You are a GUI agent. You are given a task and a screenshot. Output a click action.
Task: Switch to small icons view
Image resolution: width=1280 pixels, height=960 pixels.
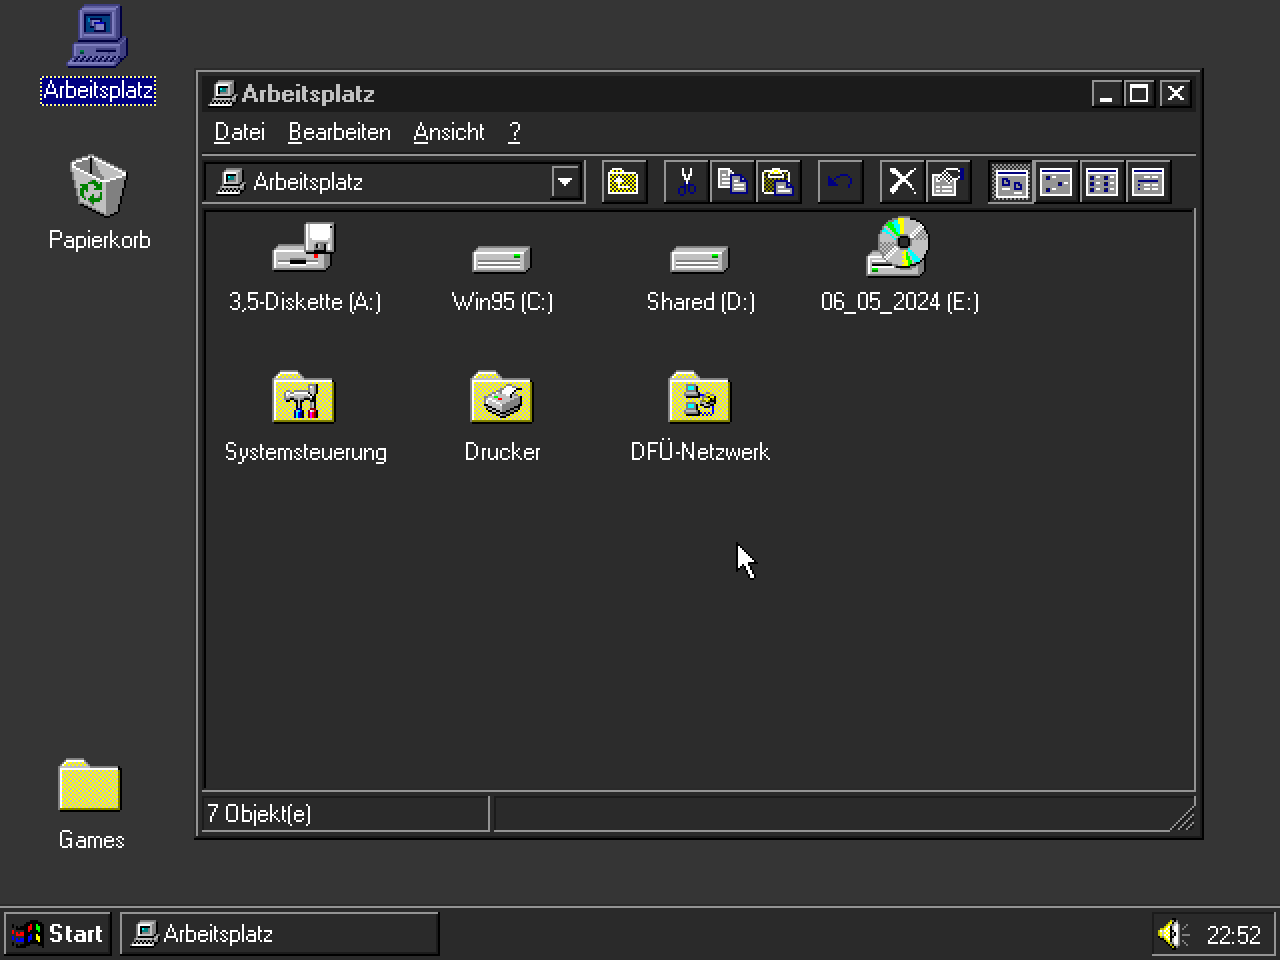[1057, 182]
